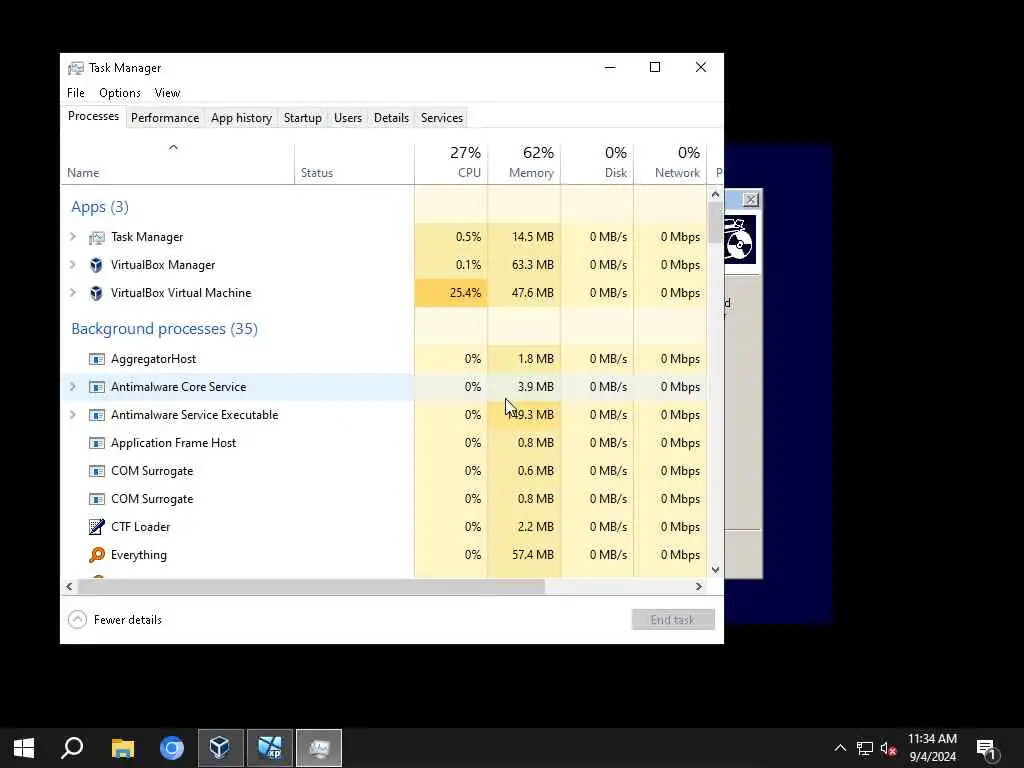Click the horizontal scrollbar thumb

[x=312, y=586]
